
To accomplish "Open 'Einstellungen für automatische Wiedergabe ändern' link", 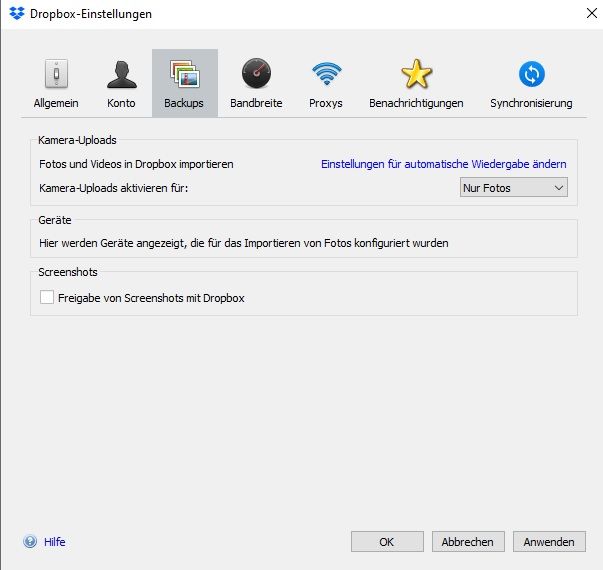I will click(x=443, y=164).
